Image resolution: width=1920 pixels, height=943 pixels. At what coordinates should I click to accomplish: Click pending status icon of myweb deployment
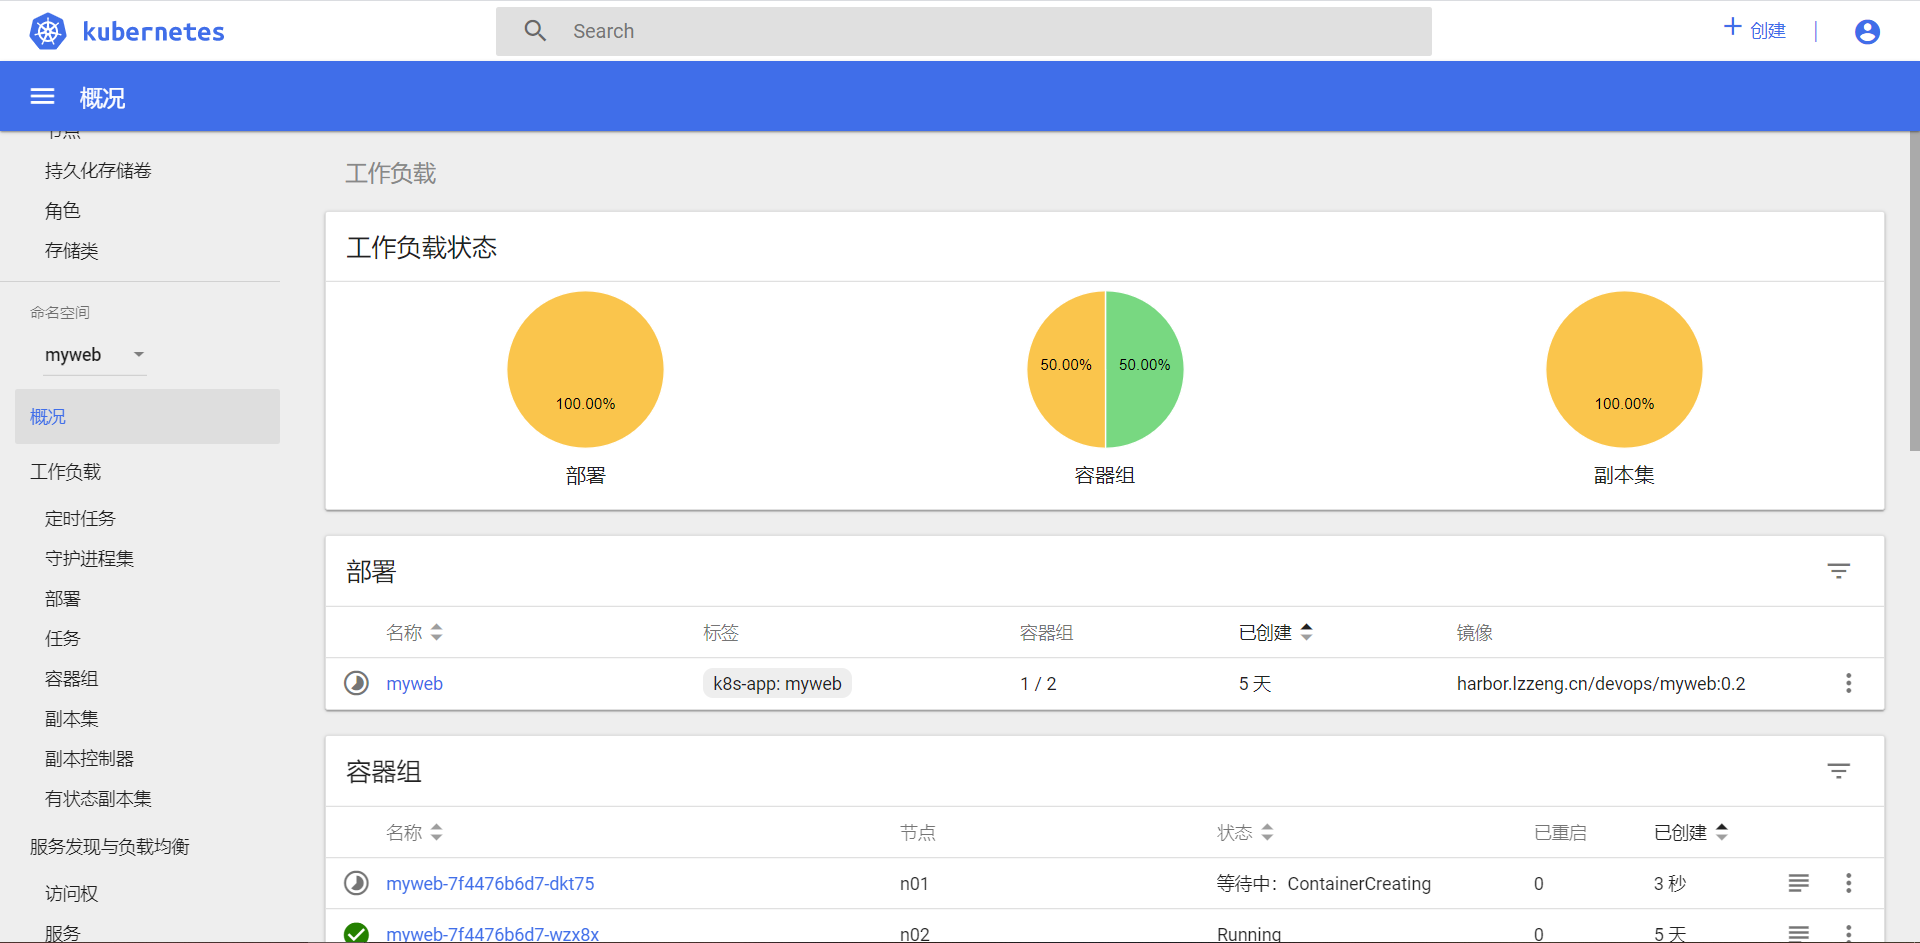tap(356, 683)
